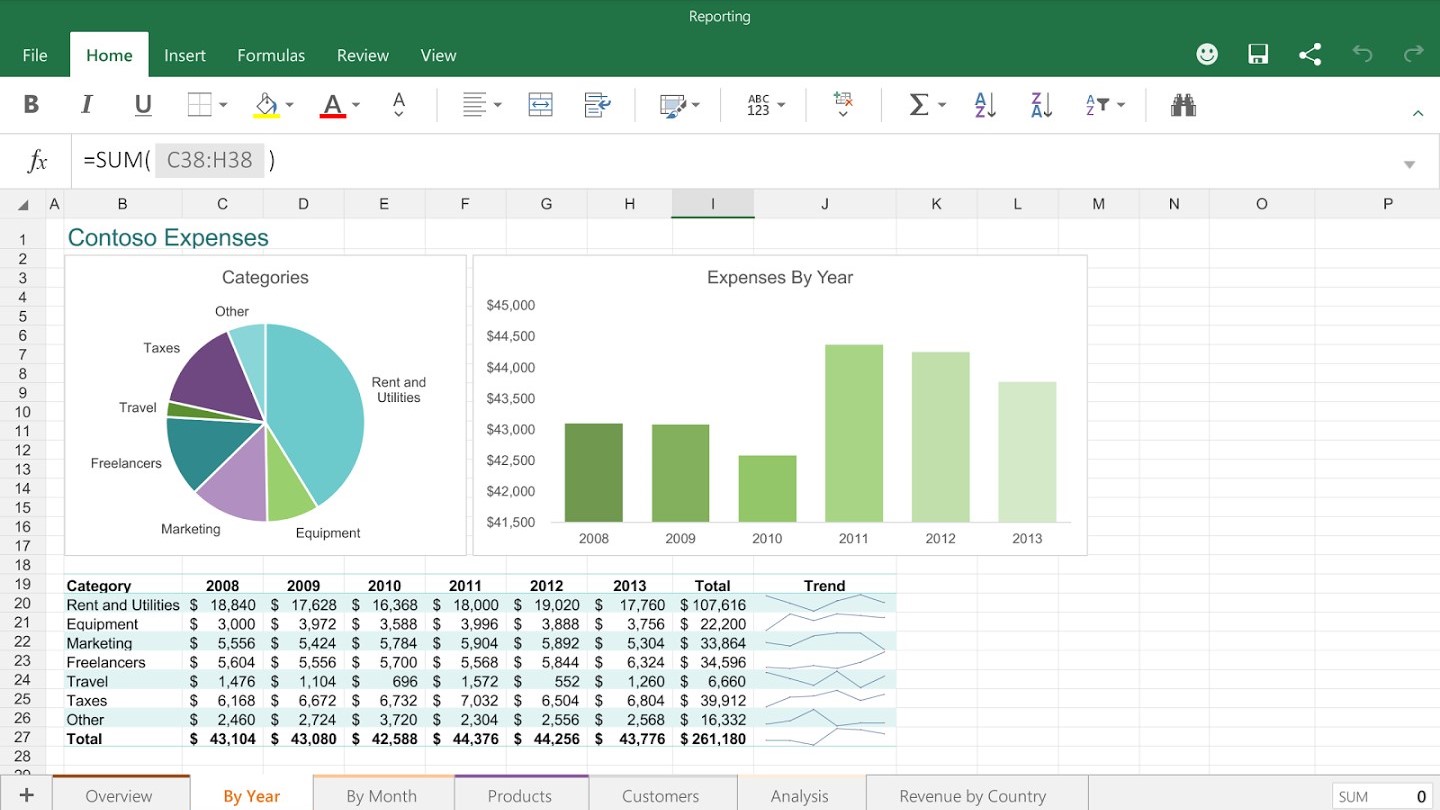Open Find using the binoculars icon
This screenshot has height=810, width=1440.
pos(1183,104)
